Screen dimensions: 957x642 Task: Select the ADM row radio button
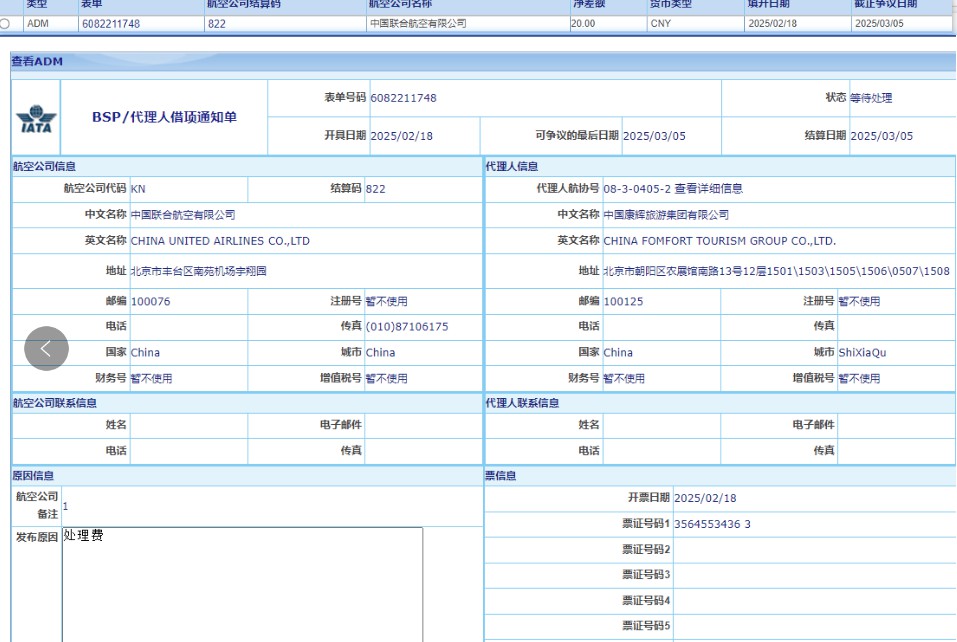tap(6, 23)
